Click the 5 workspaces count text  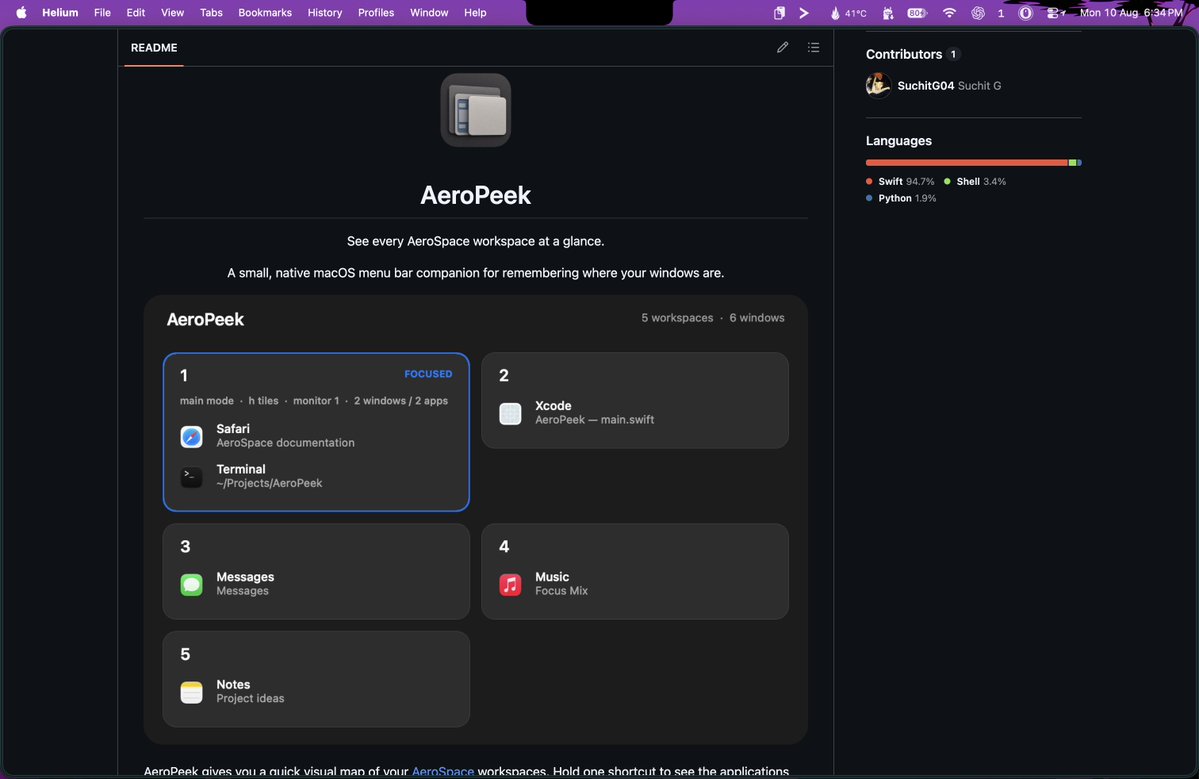point(677,318)
